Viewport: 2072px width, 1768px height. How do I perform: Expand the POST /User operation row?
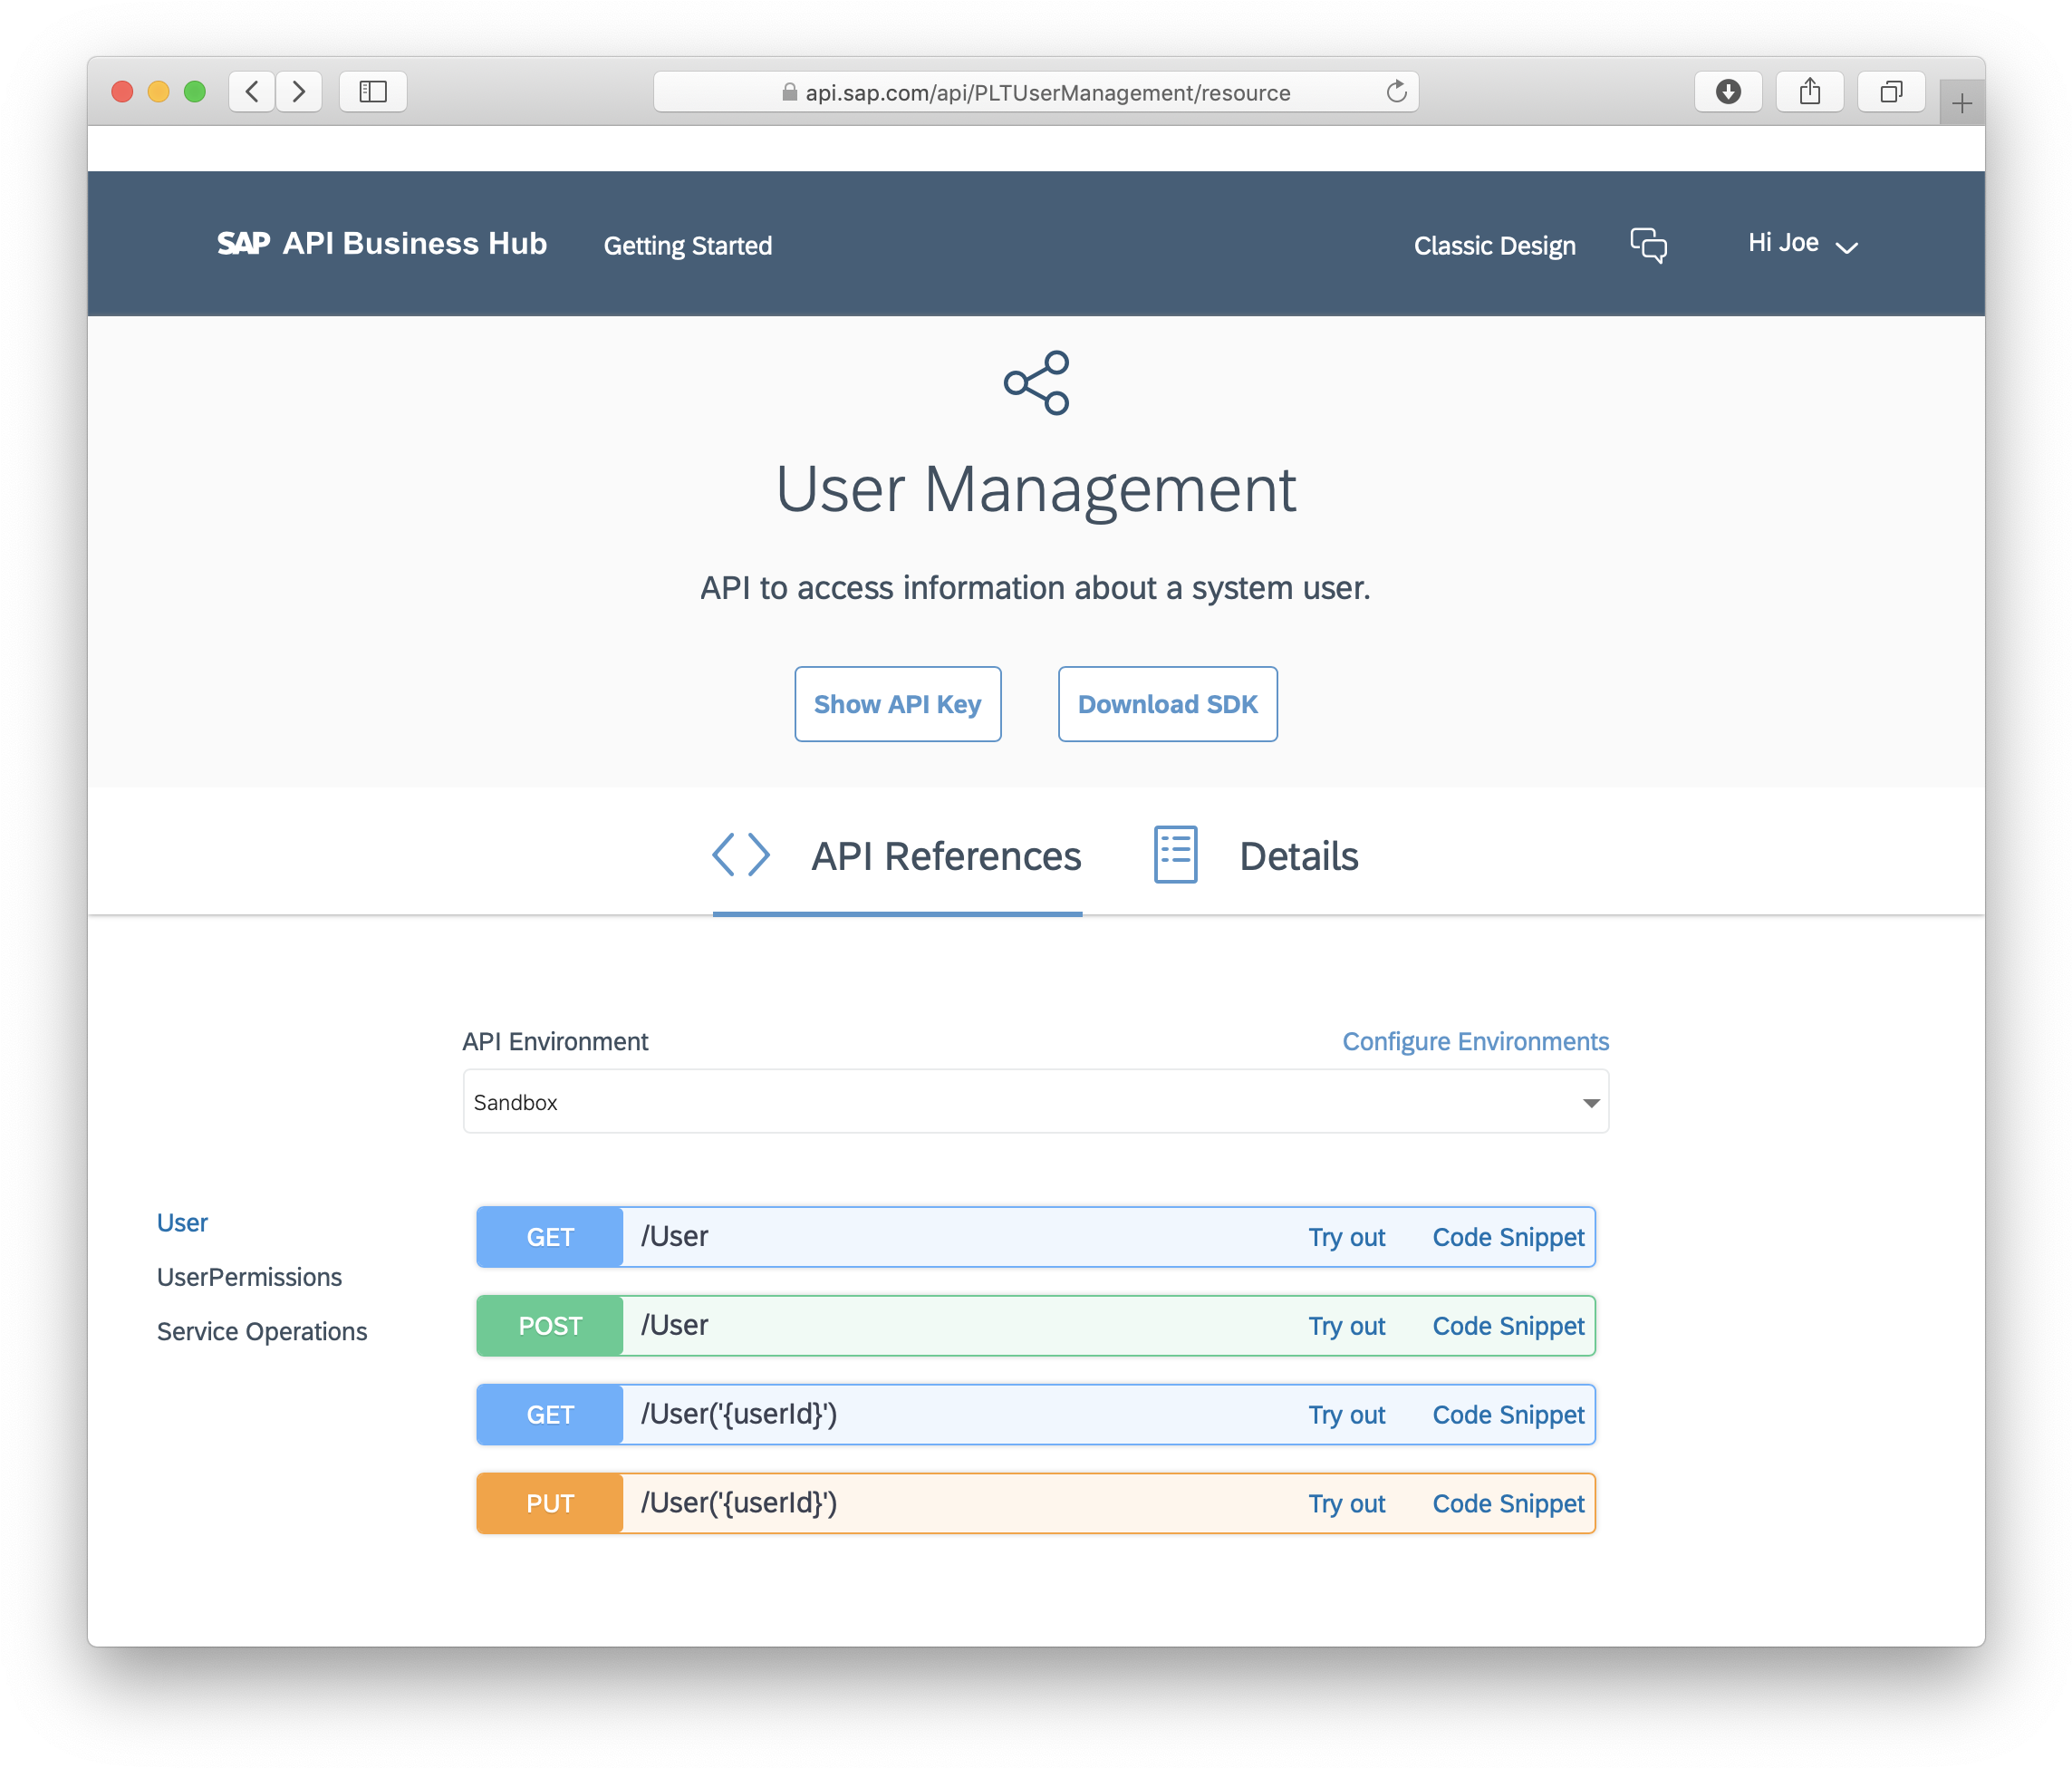1035,1326
